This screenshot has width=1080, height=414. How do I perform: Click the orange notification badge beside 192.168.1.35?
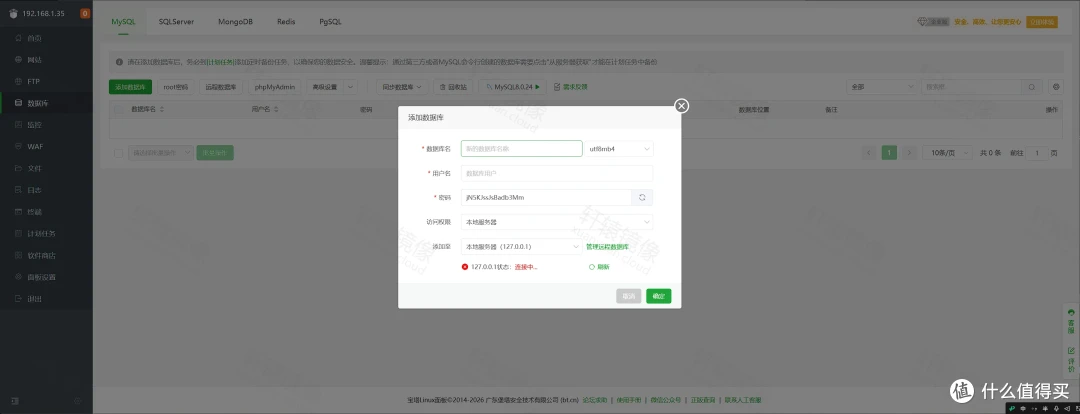point(85,13)
